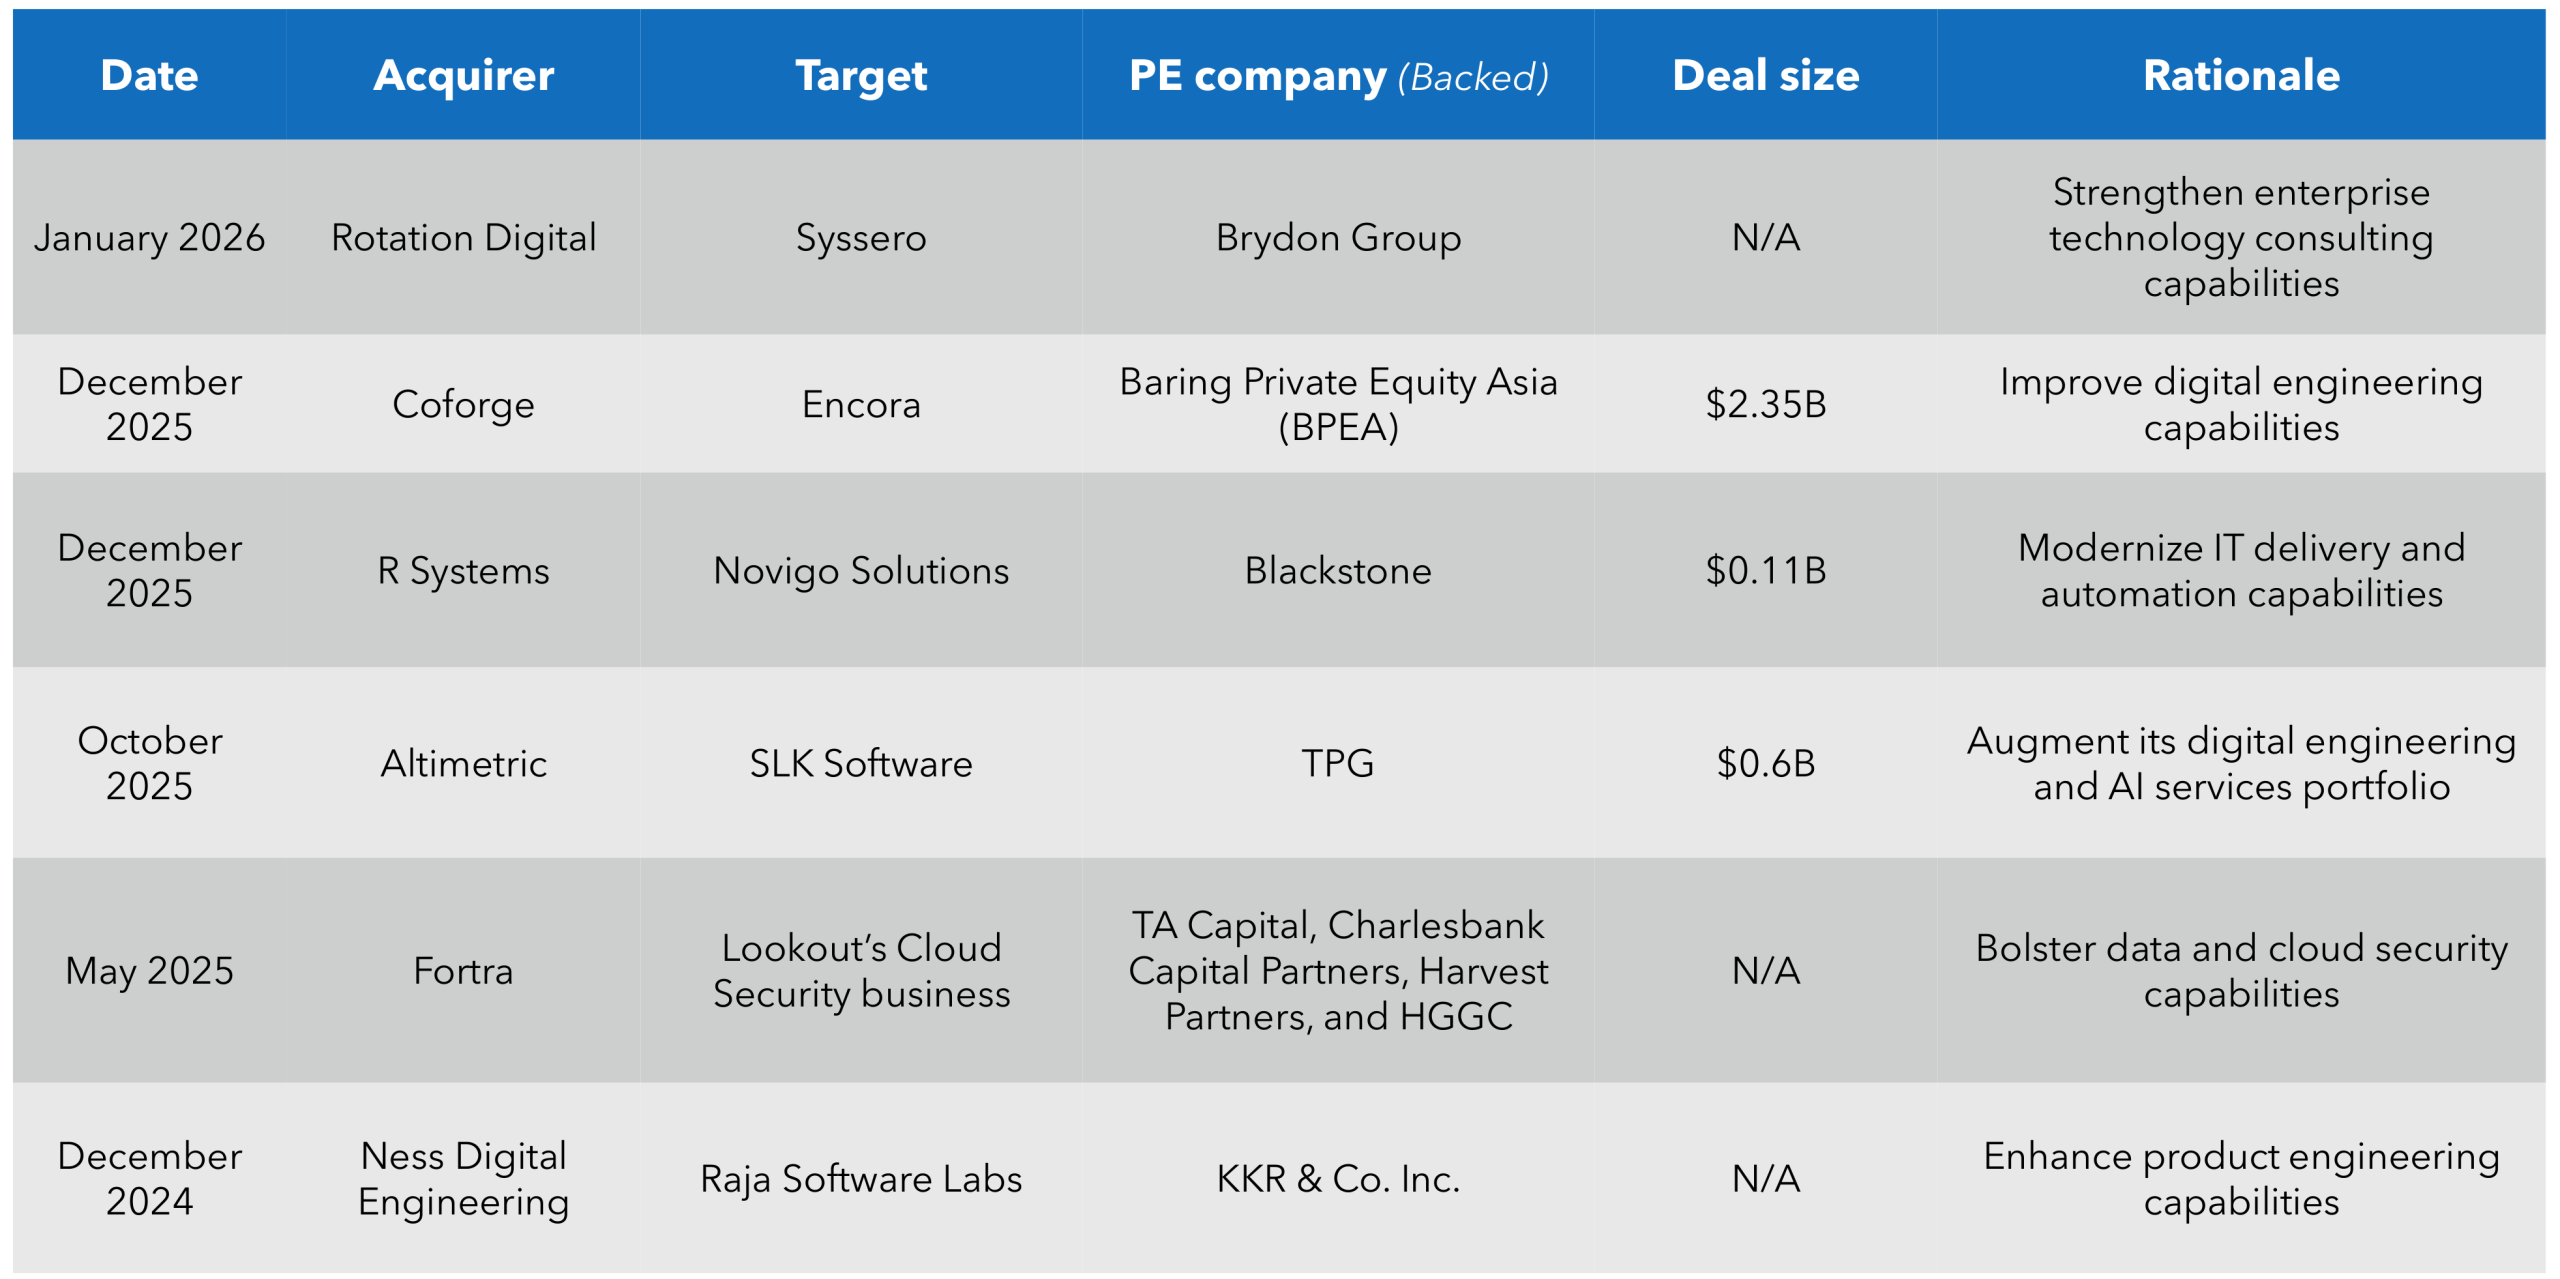Select the KKR & Co. Inc. cell
Image resolution: width=2560 pixels, height=1279 pixels.
pos(1338,1179)
